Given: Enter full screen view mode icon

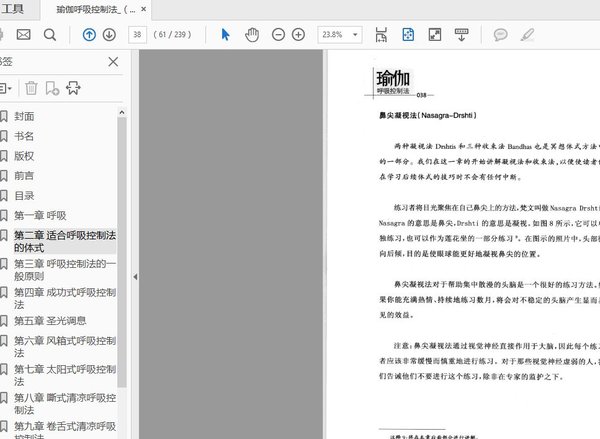Looking at the screenshot, I should coord(435,35).
